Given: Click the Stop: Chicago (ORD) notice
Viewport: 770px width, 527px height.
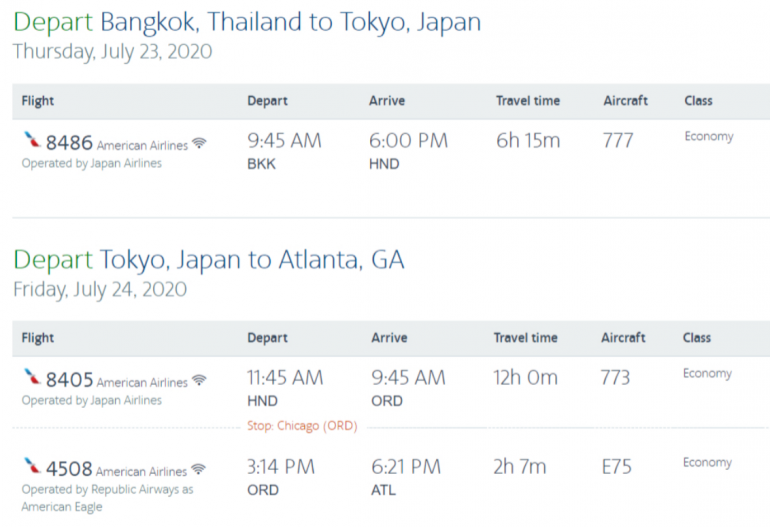Looking at the screenshot, I should pos(302,426).
